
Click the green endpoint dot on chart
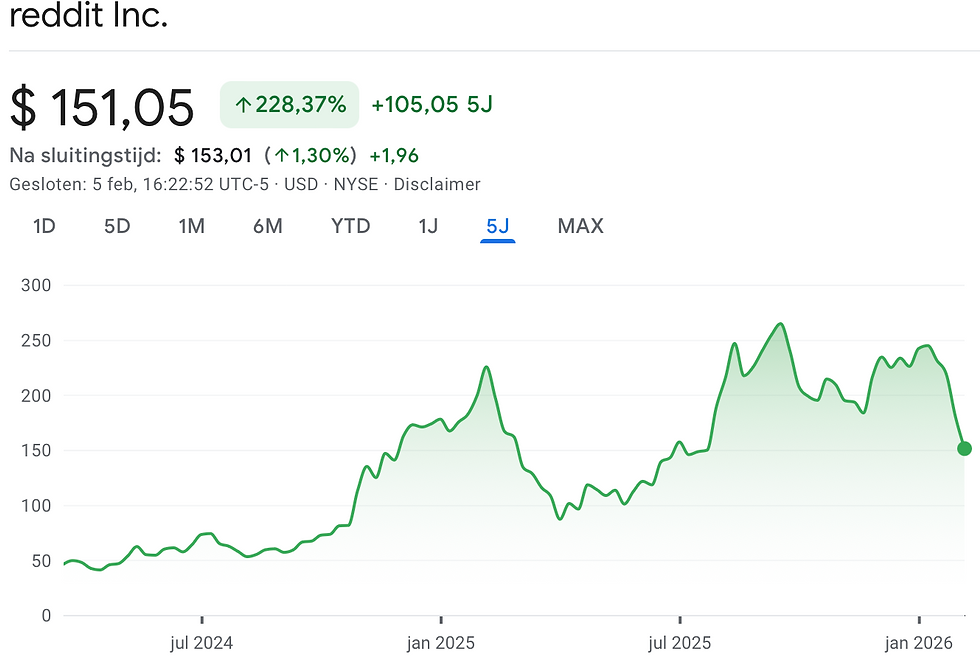pyautogui.click(x=964, y=448)
